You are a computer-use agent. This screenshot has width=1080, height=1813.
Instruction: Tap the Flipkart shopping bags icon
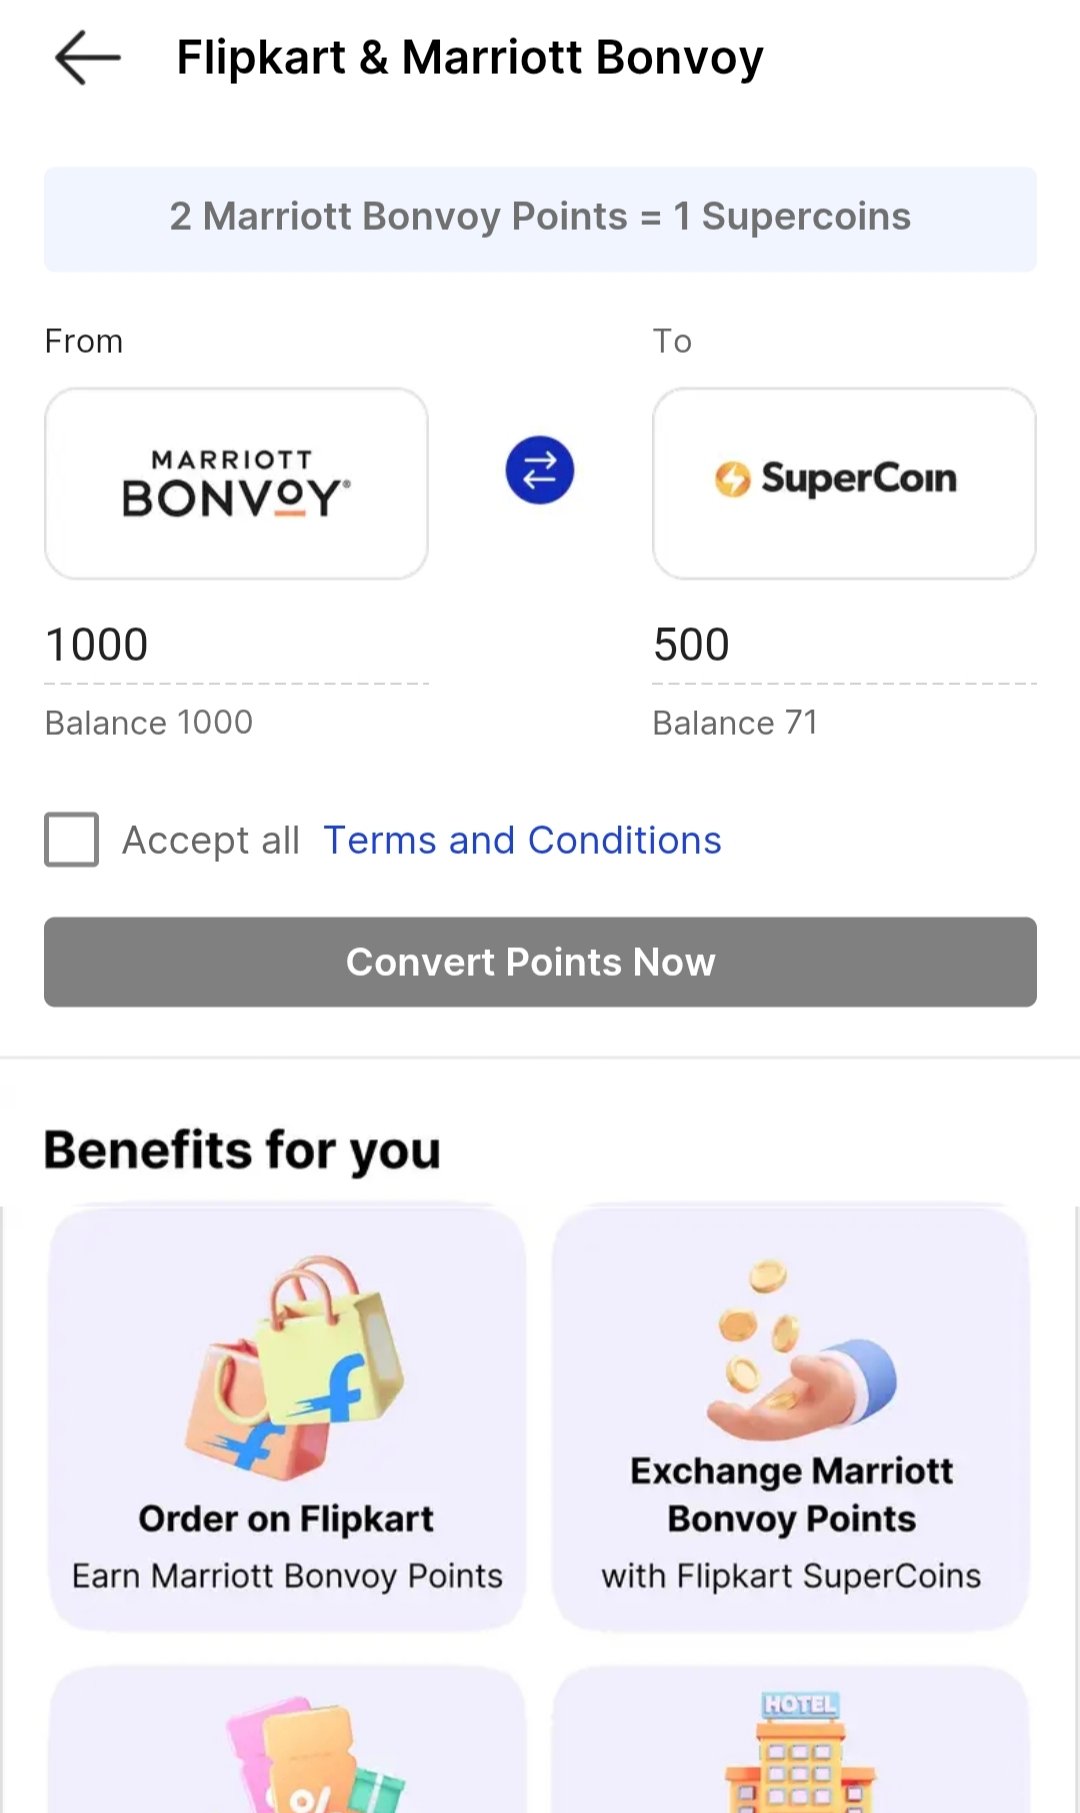click(295, 1367)
